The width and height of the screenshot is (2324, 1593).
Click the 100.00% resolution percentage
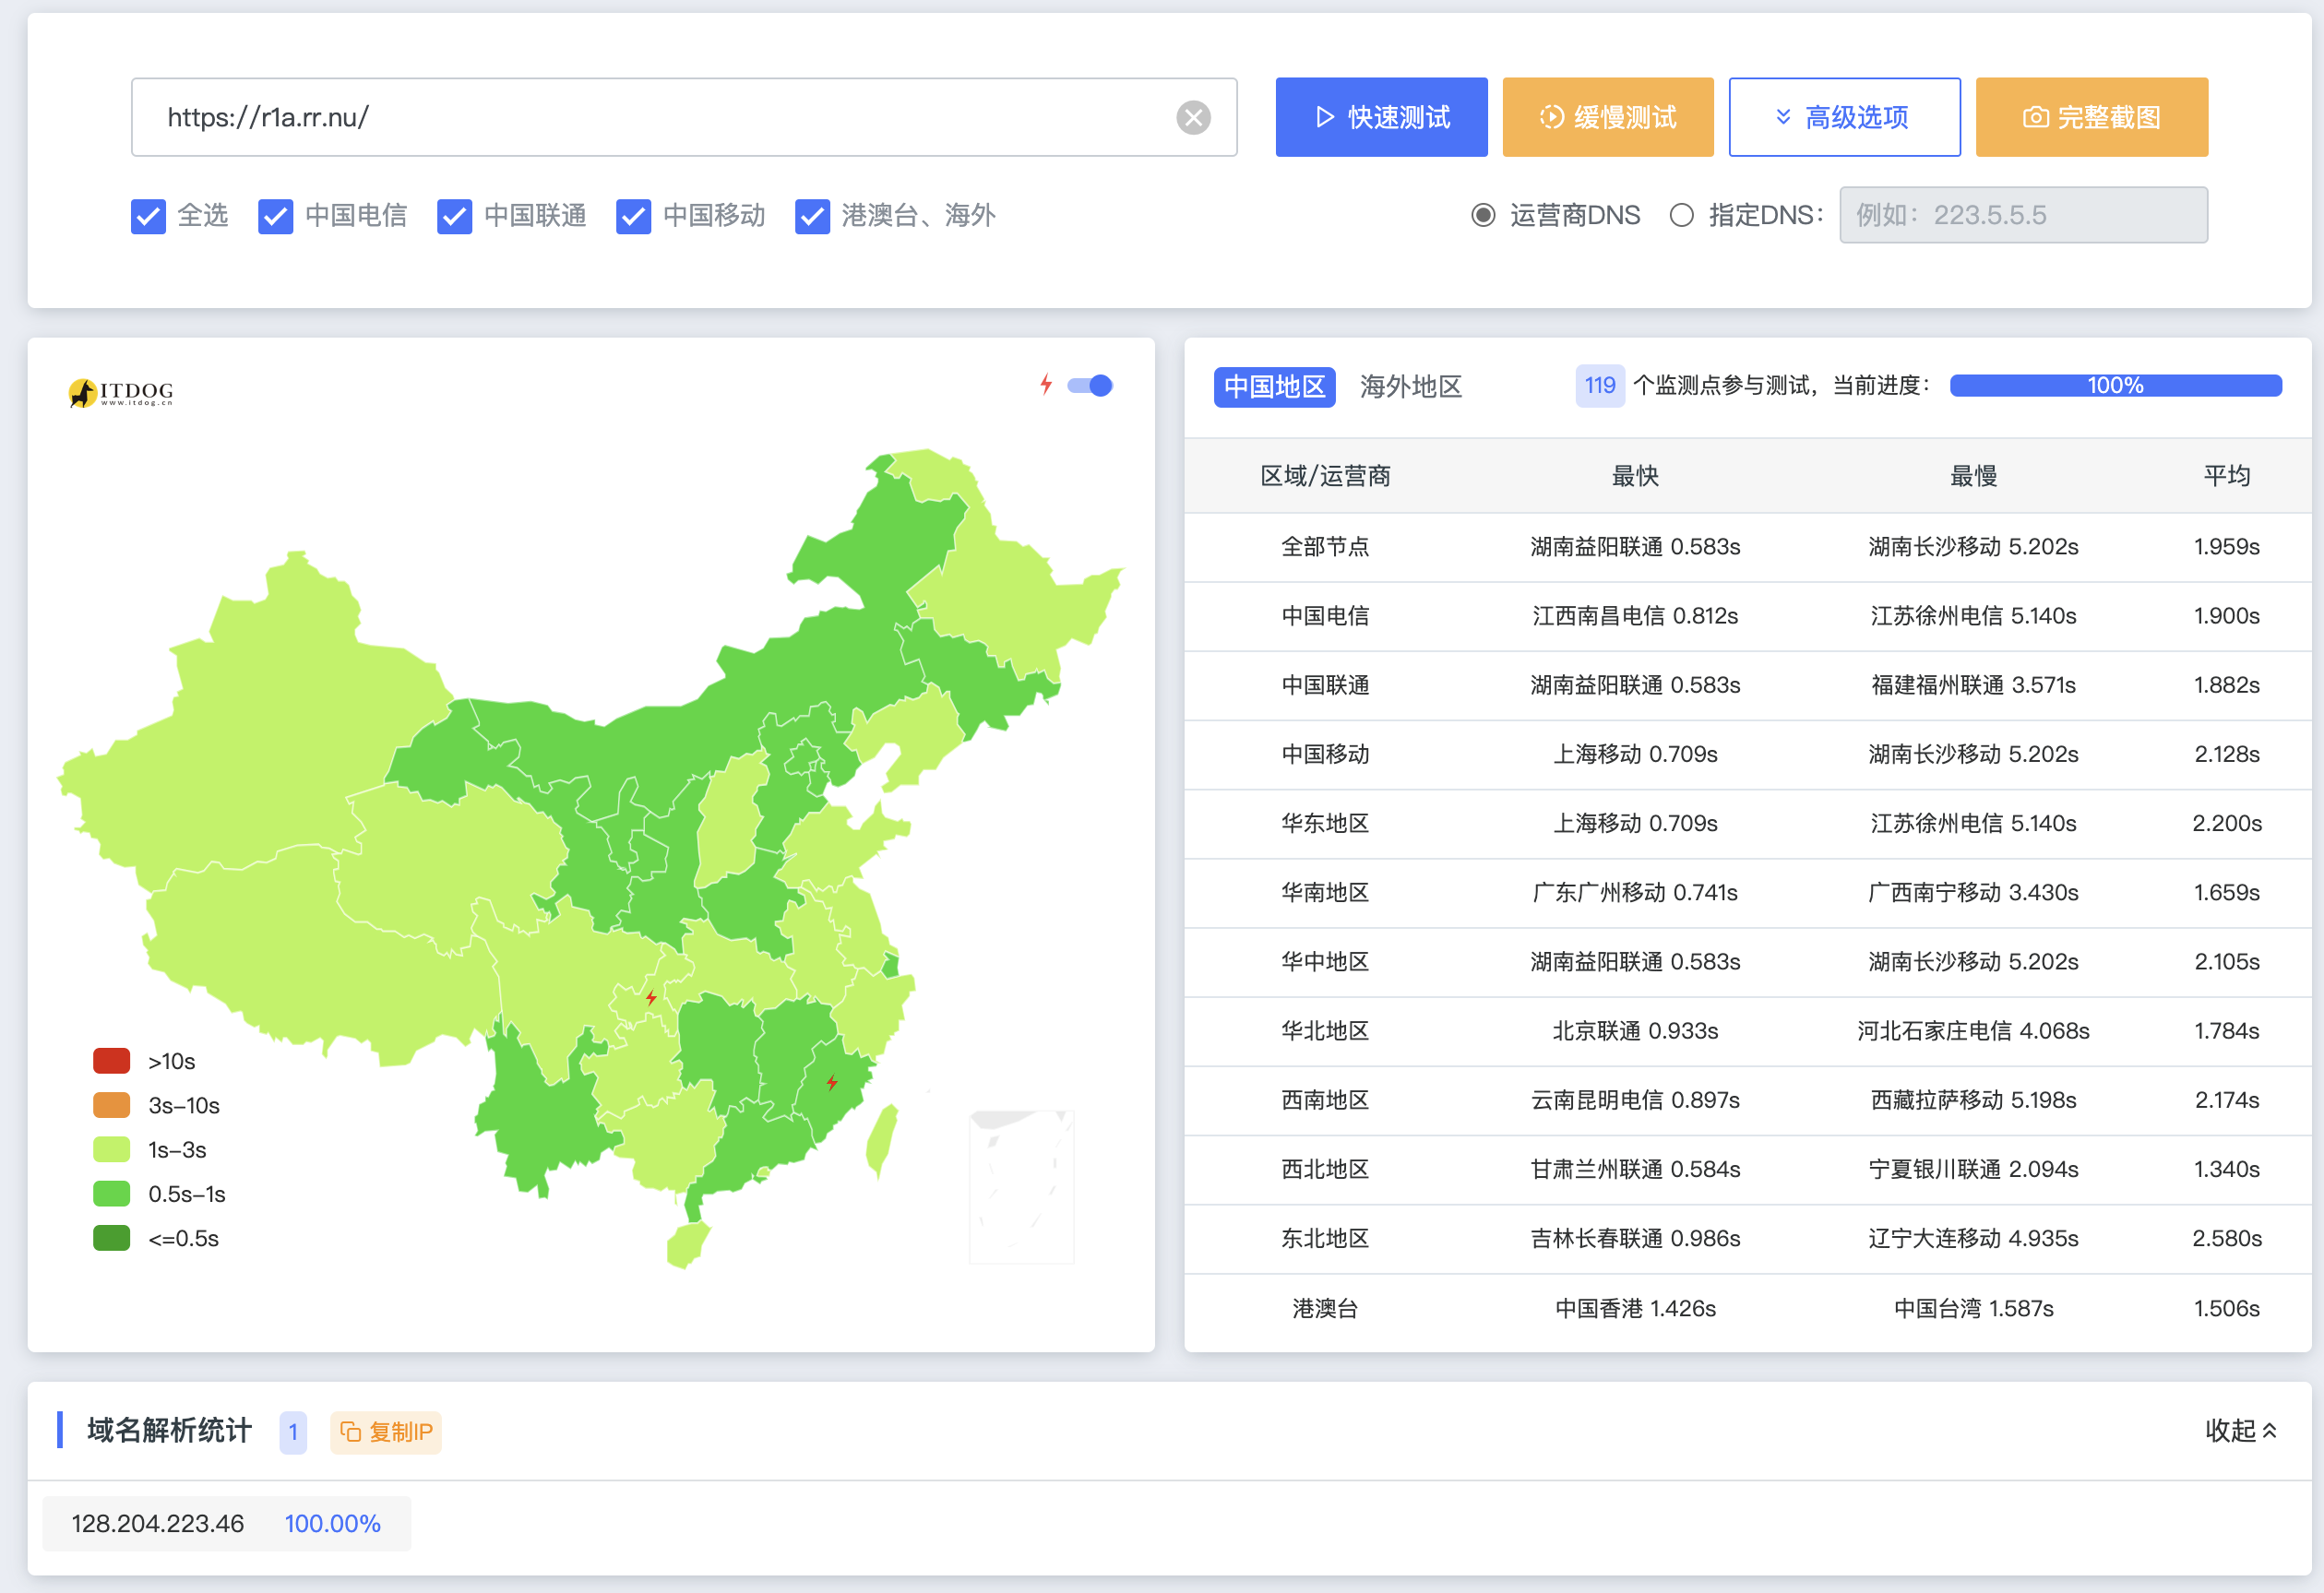tap(332, 1524)
